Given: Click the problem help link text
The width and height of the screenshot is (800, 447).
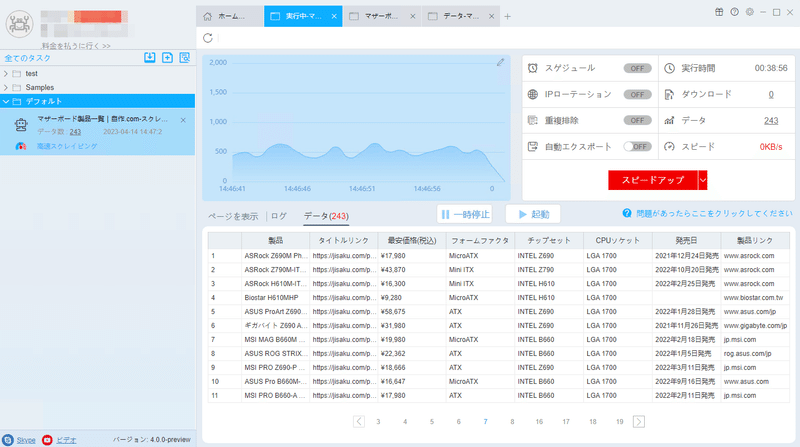Looking at the screenshot, I should (714, 213).
